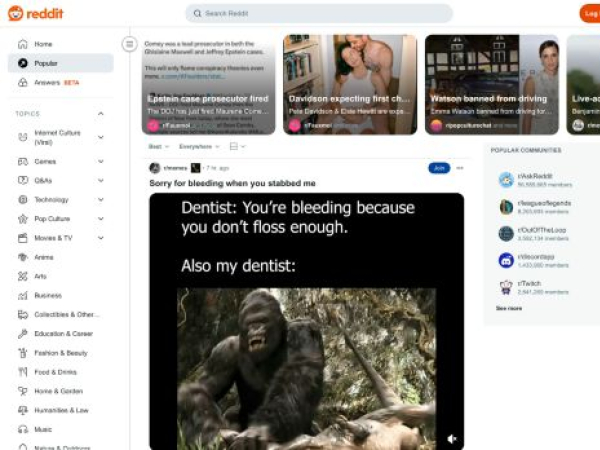
Task: Click the search magnifier icon
Action: coord(197,13)
